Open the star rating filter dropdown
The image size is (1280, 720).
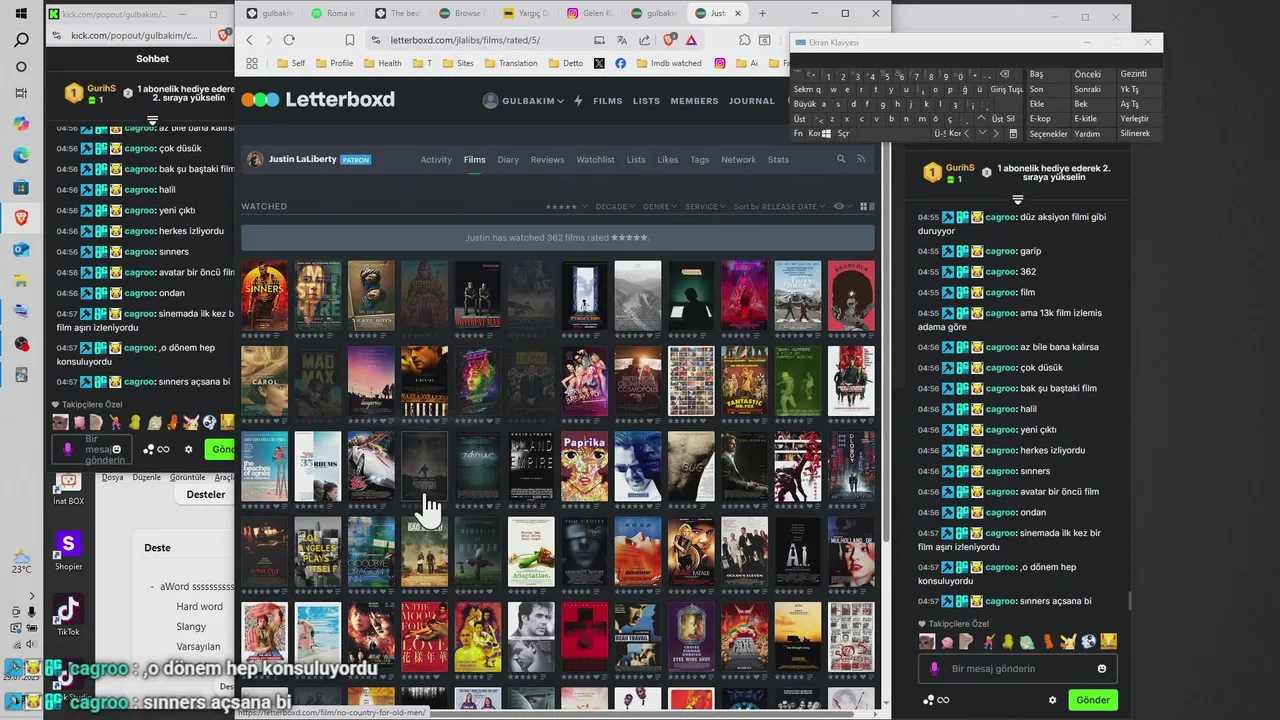click(x=565, y=207)
